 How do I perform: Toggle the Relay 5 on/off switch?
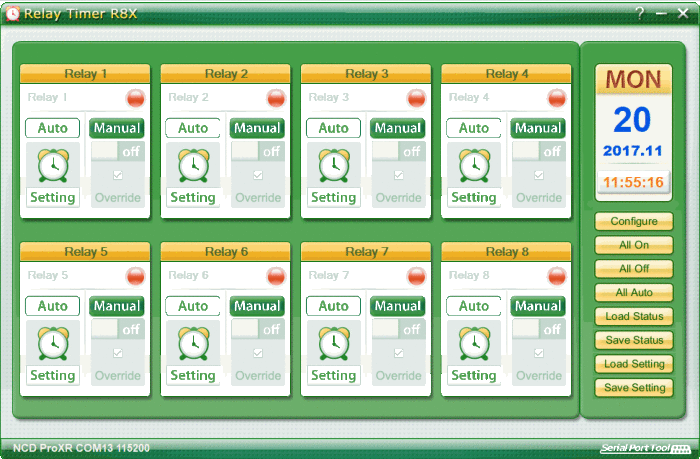tap(118, 330)
